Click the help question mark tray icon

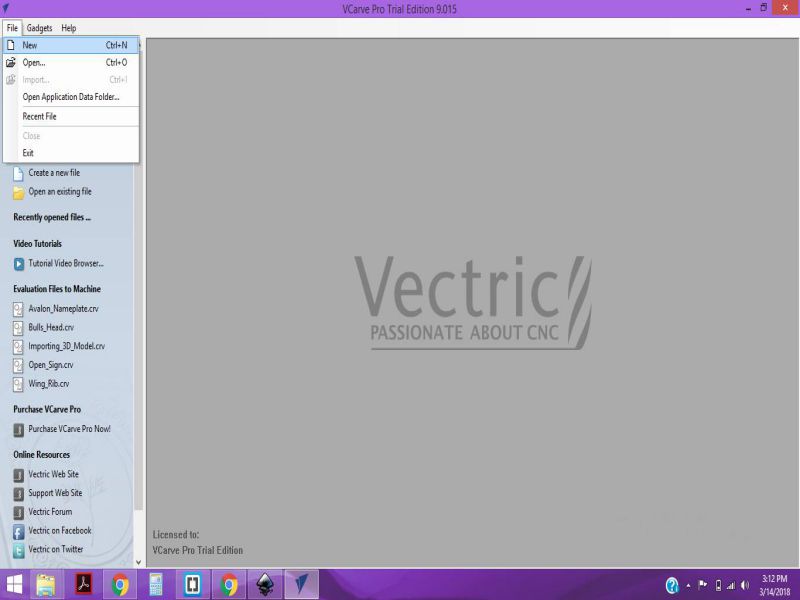point(672,585)
